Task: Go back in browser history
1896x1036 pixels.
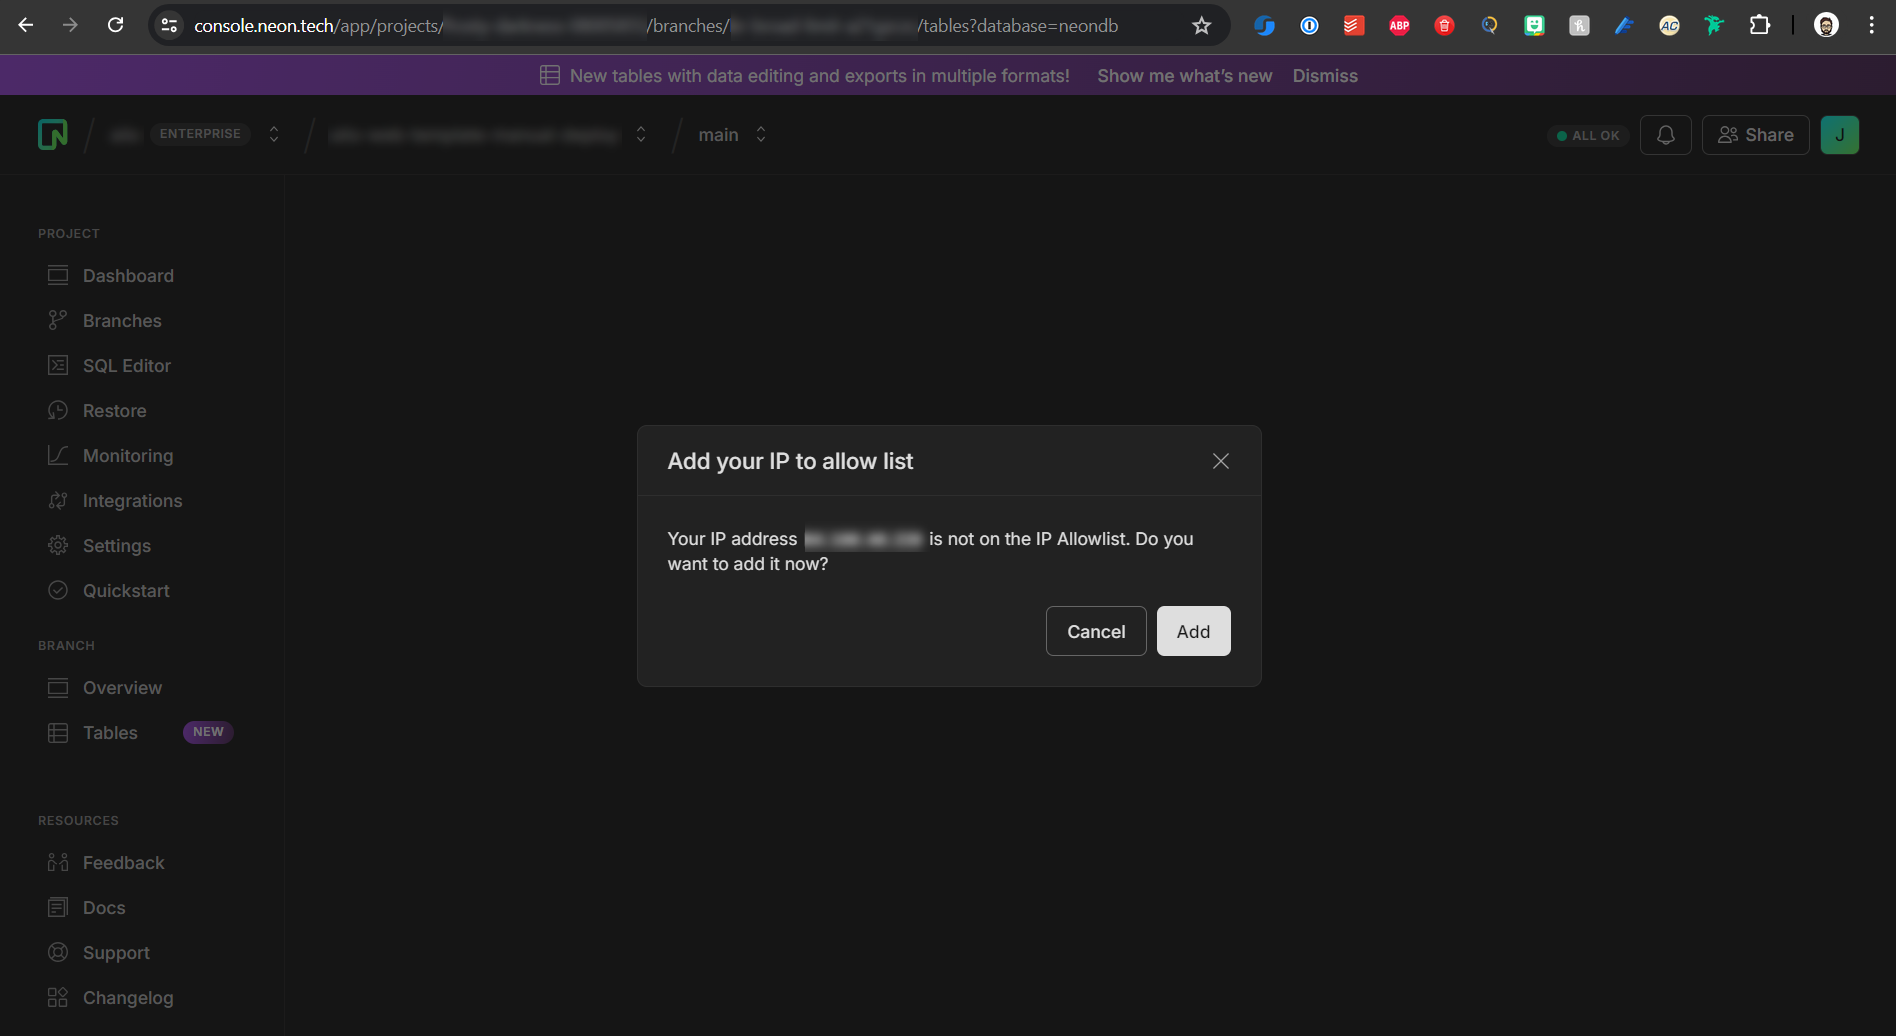Action: 26,25
